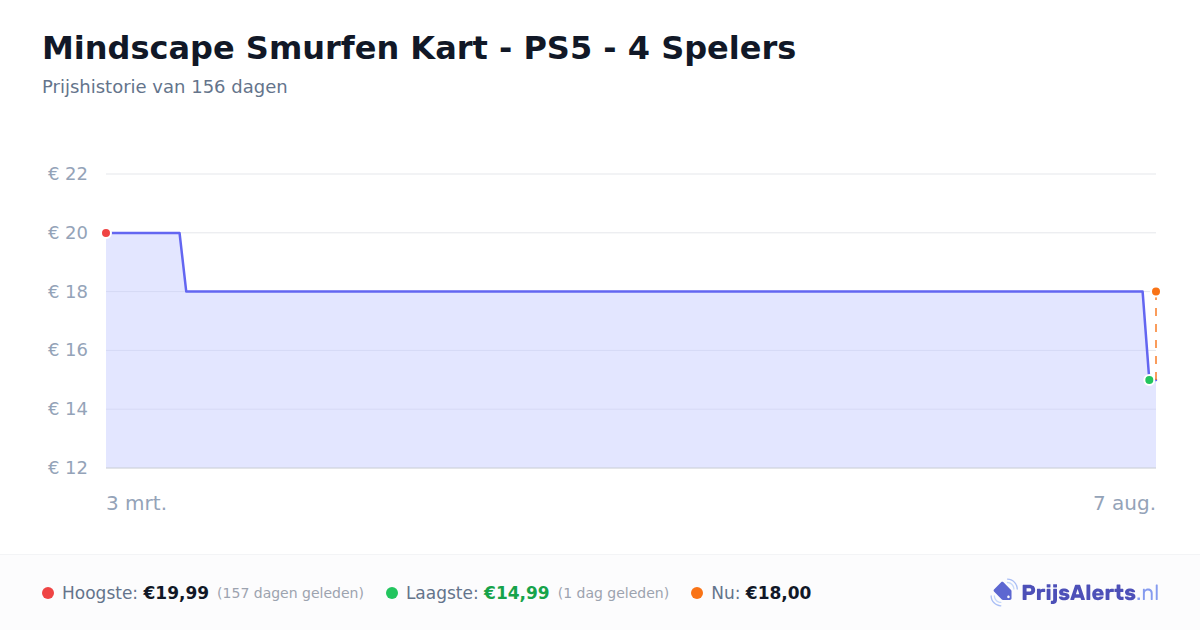Click the title Mindscape Smurfen Kart
1200x630 pixels.
[419, 48]
